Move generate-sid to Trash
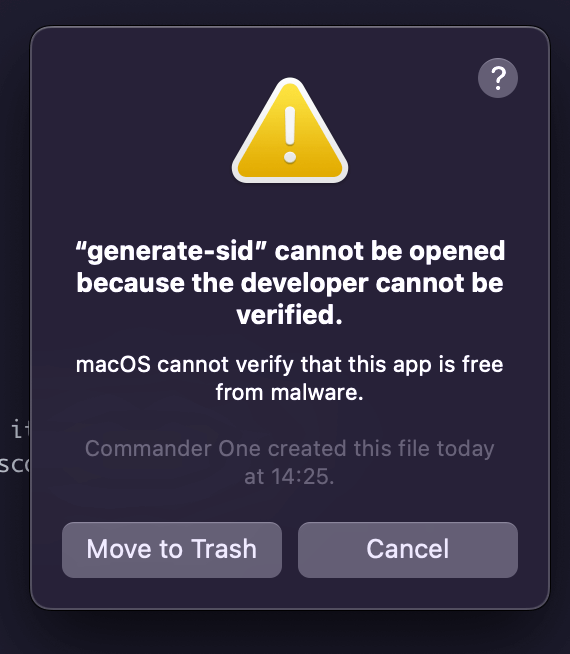This screenshot has height=654, width=570. (x=172, y=549)
